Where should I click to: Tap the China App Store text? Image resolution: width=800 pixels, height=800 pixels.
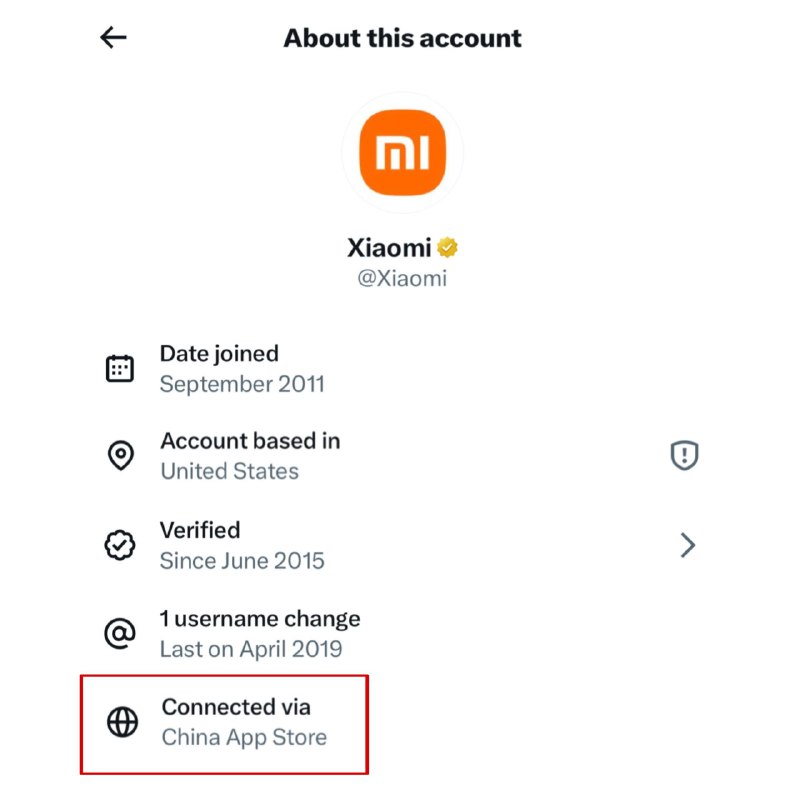coord(244,738)
